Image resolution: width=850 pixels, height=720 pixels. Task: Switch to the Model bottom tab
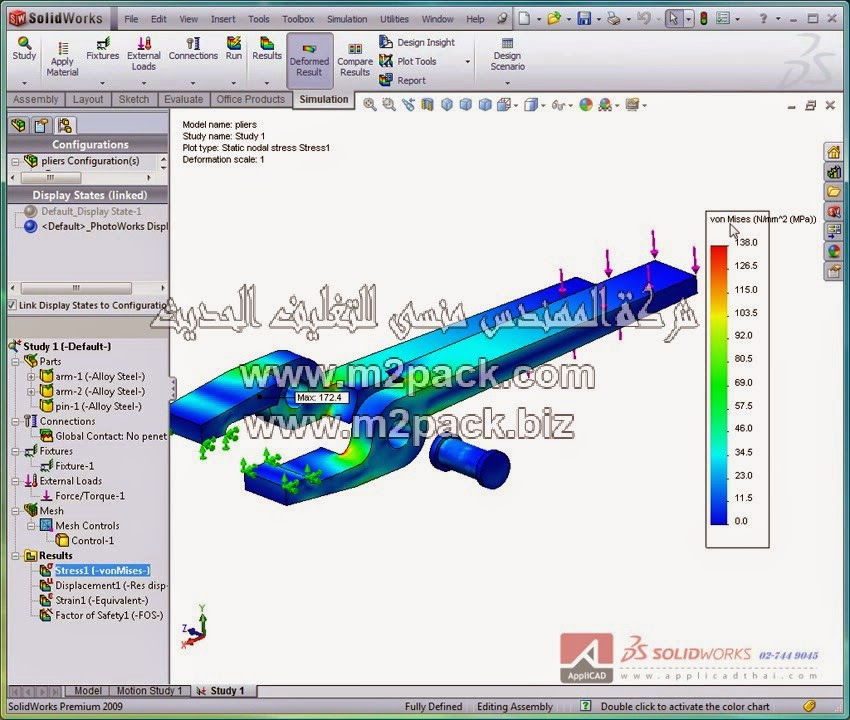point(87,690)
